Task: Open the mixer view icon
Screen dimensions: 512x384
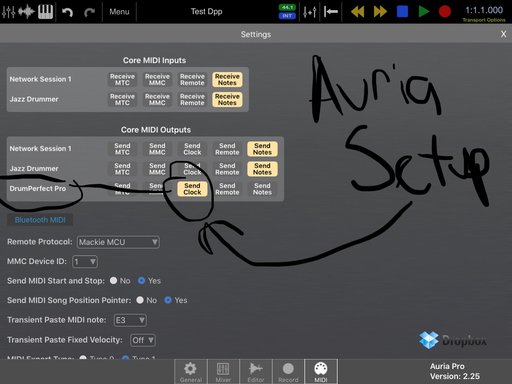Action: (8, 12)
